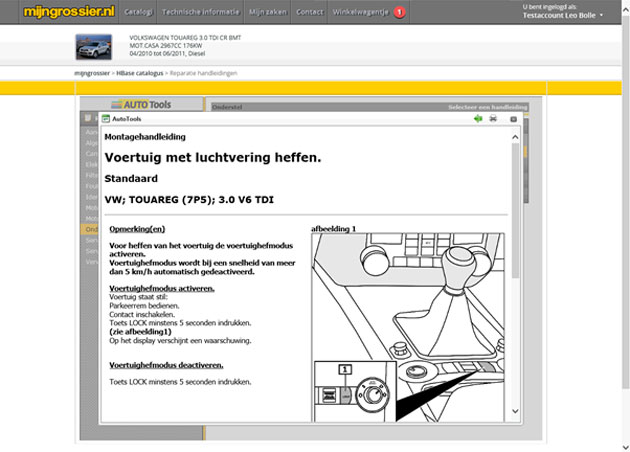This screenshot has width=630, height=452.
Task: Click Reparatie handleidingen breadcrumb
Action: click(x=203, y=73)
